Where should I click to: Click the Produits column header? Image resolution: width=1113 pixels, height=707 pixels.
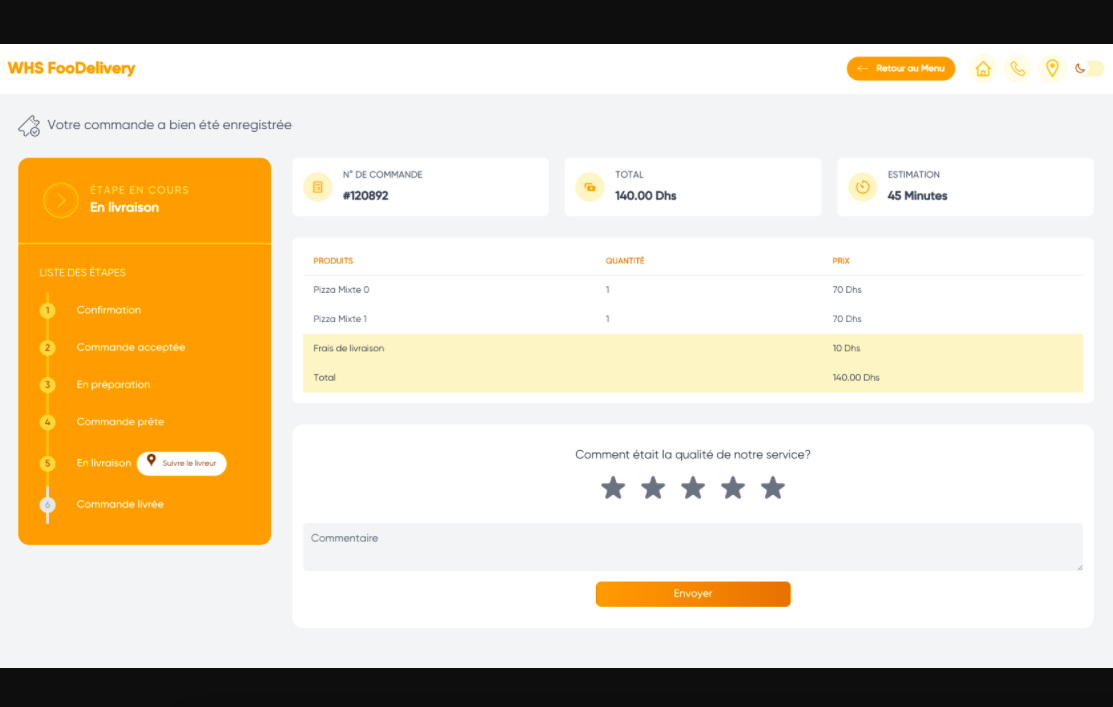tap(333, 261)
